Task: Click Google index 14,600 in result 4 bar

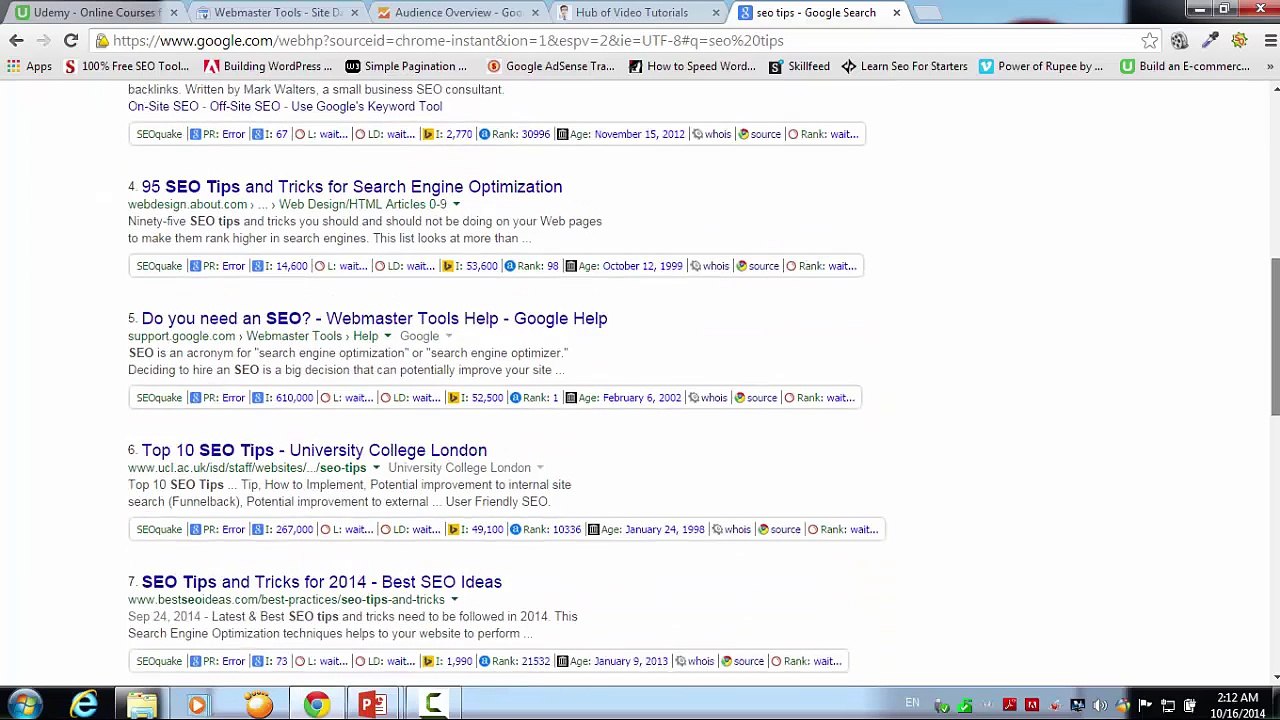Action: point(292,266)
